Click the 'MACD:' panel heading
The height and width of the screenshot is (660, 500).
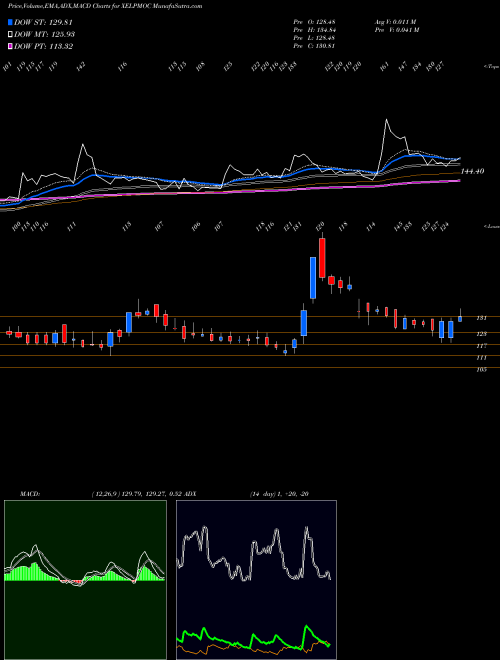29,494
